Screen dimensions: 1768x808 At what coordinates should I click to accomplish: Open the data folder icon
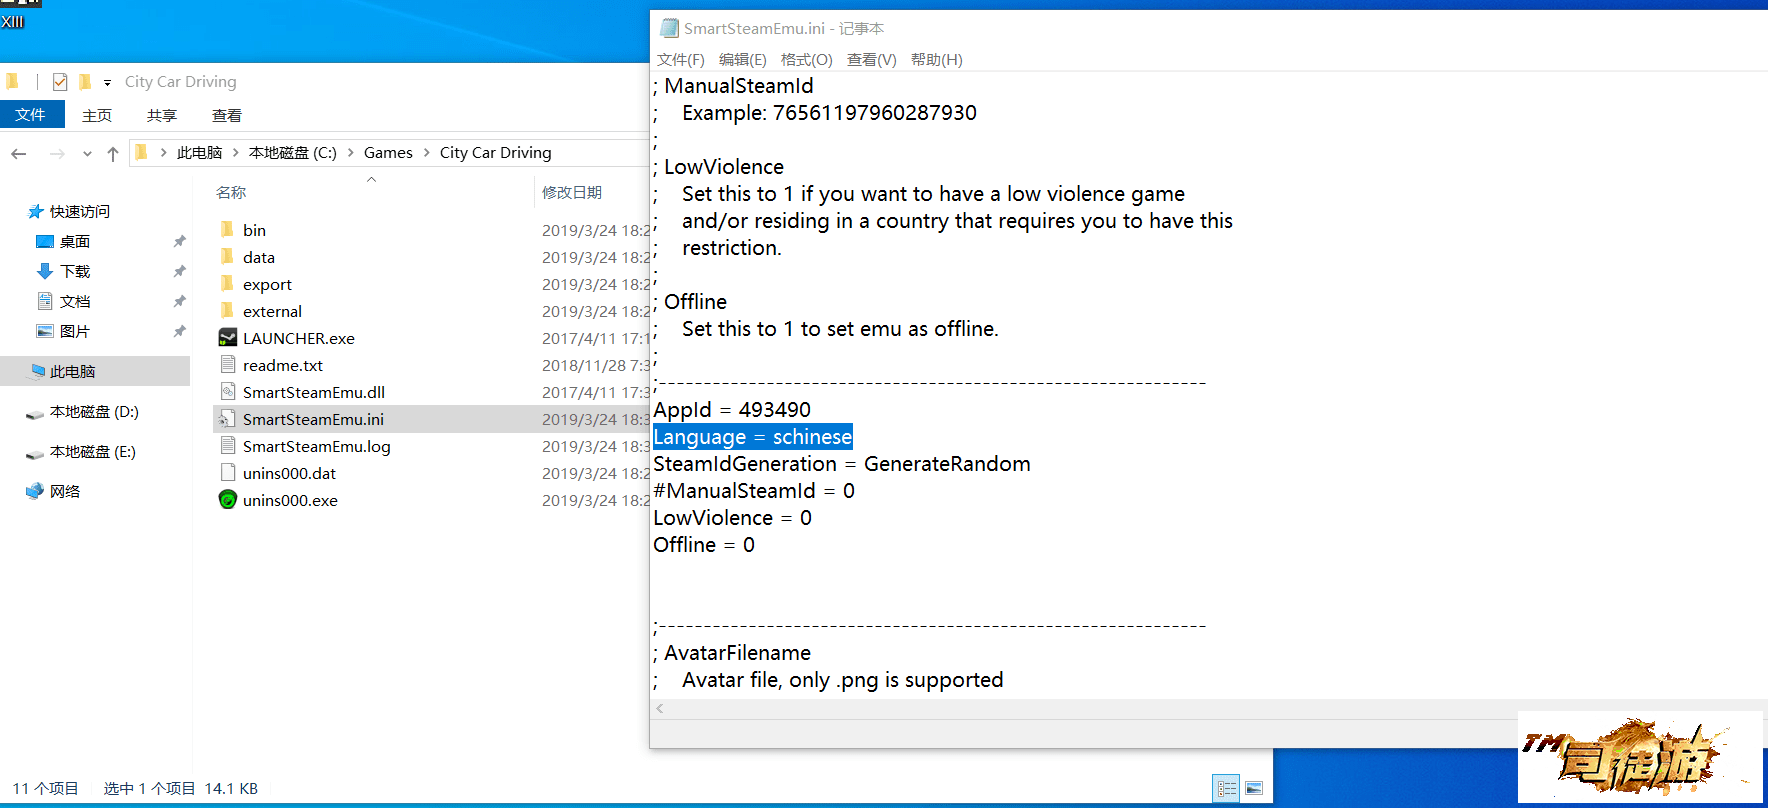(x=227, y=257)
